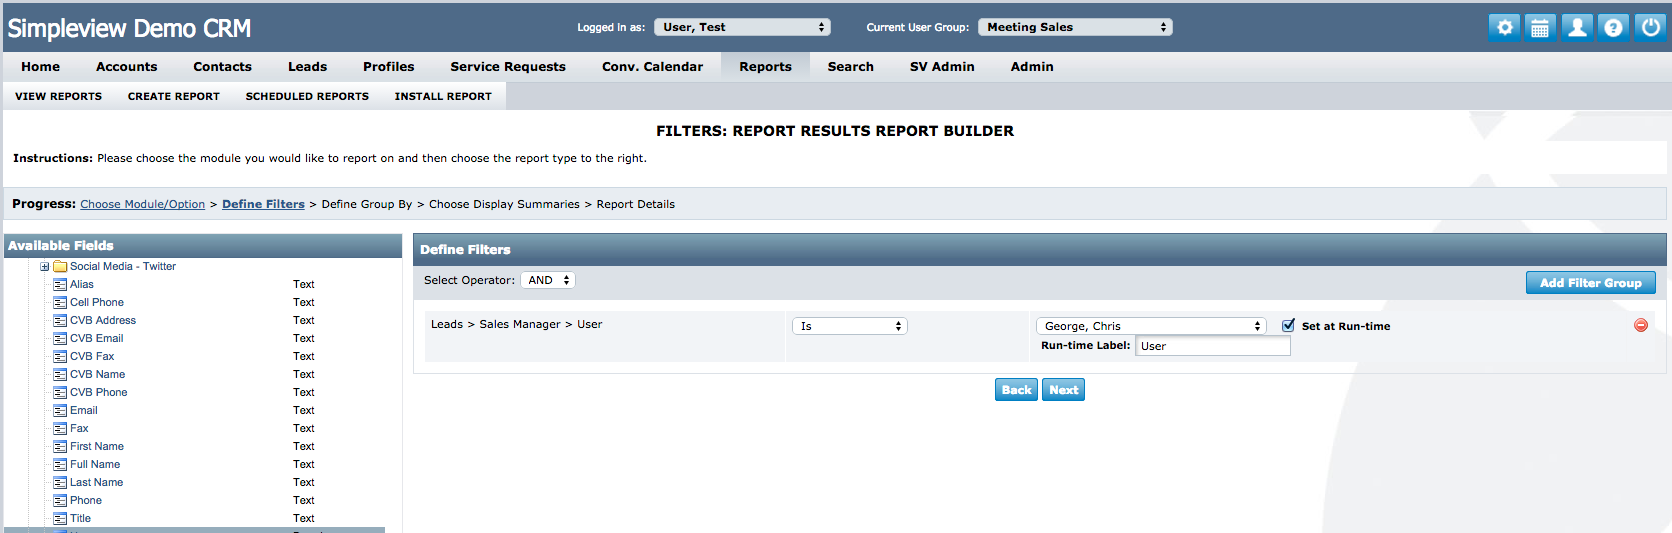Switch to Scheduled Reports submenu

(x=307, y=97)
